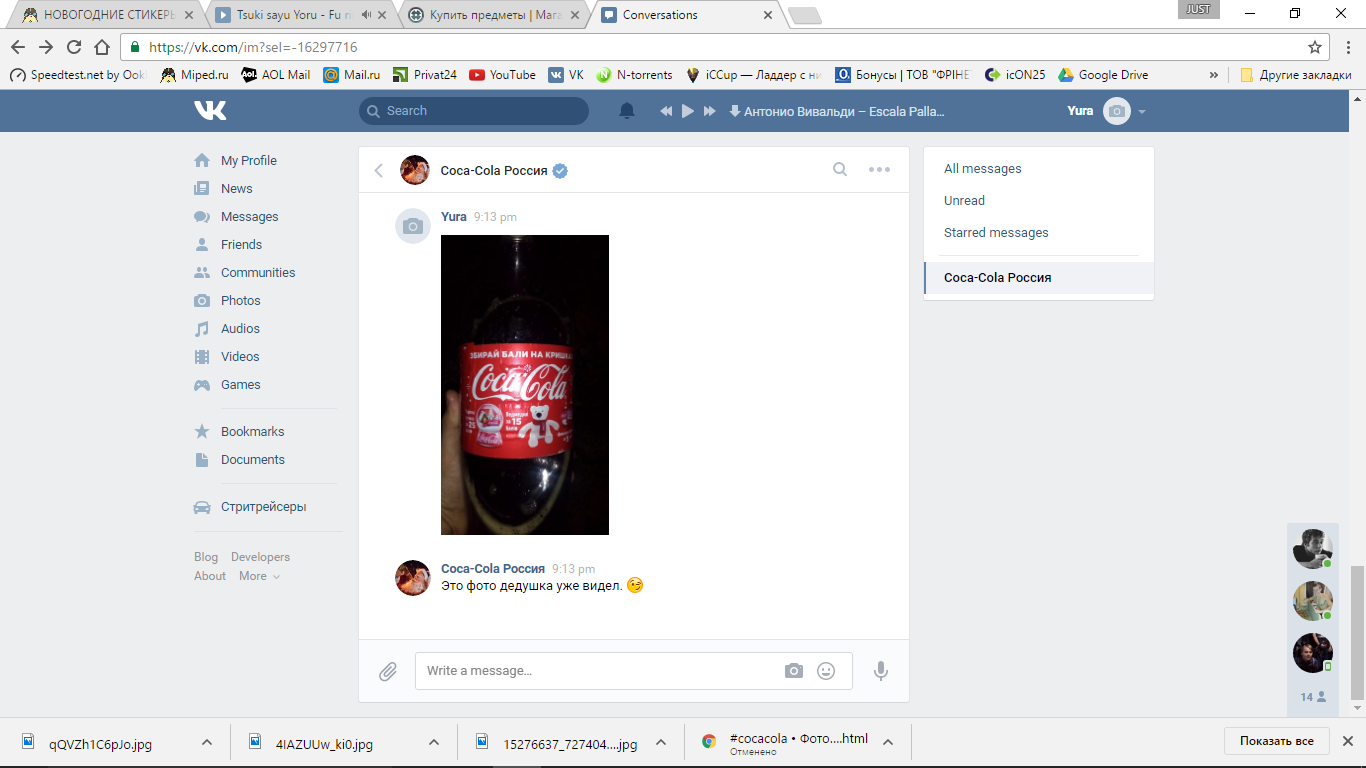Mute the Tsuki sayu Yoru tab speaker icon
Viewport: 1366px width, 768px height.
[x=367, y=15]
